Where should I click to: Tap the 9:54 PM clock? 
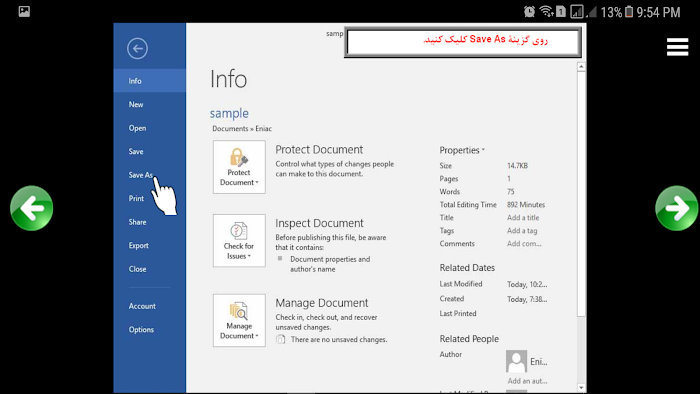coord(658,12)
